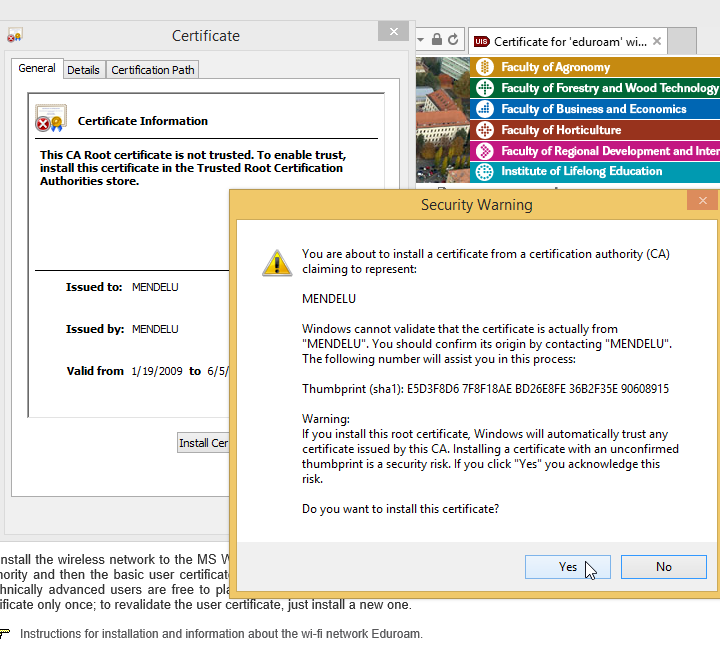Close the Security Warning dialog
Image resolution: width=720 pixels, height=652 pixels.
point(703,201)
